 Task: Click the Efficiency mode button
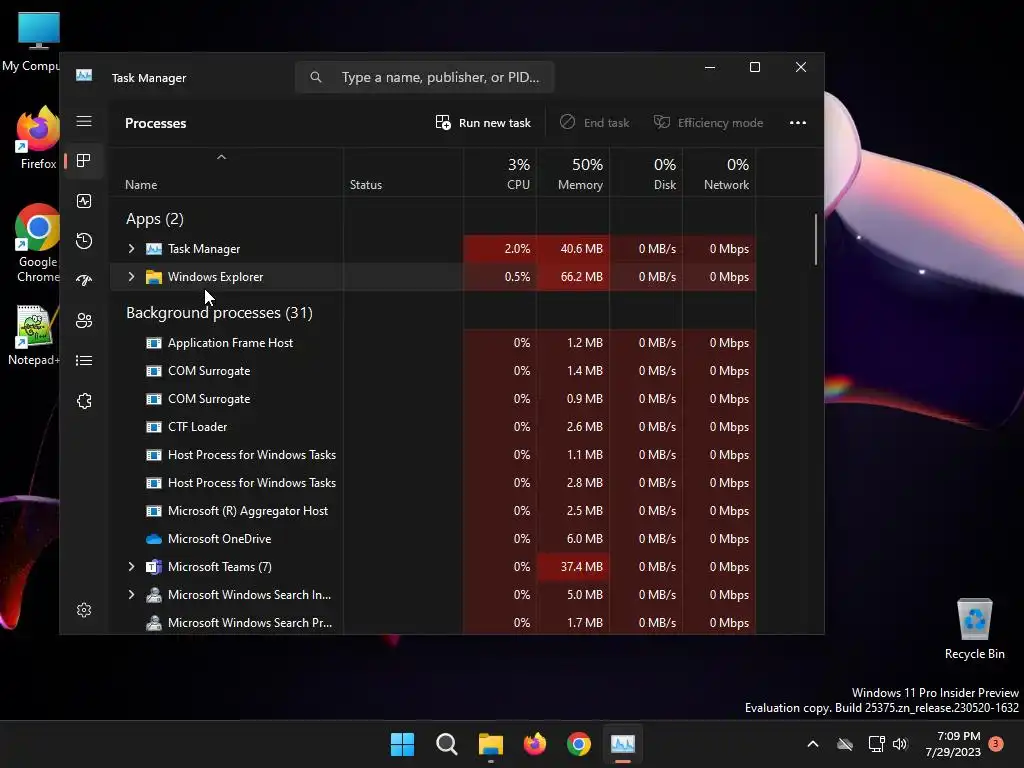pos(709,123)
